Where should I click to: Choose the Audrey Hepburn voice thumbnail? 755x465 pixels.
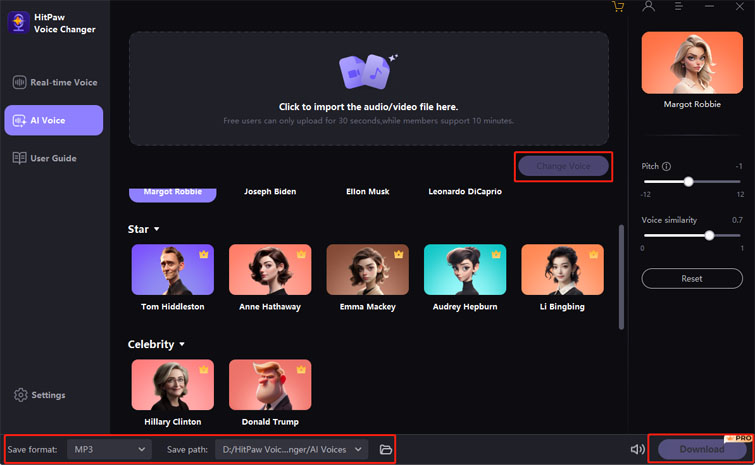465,270
